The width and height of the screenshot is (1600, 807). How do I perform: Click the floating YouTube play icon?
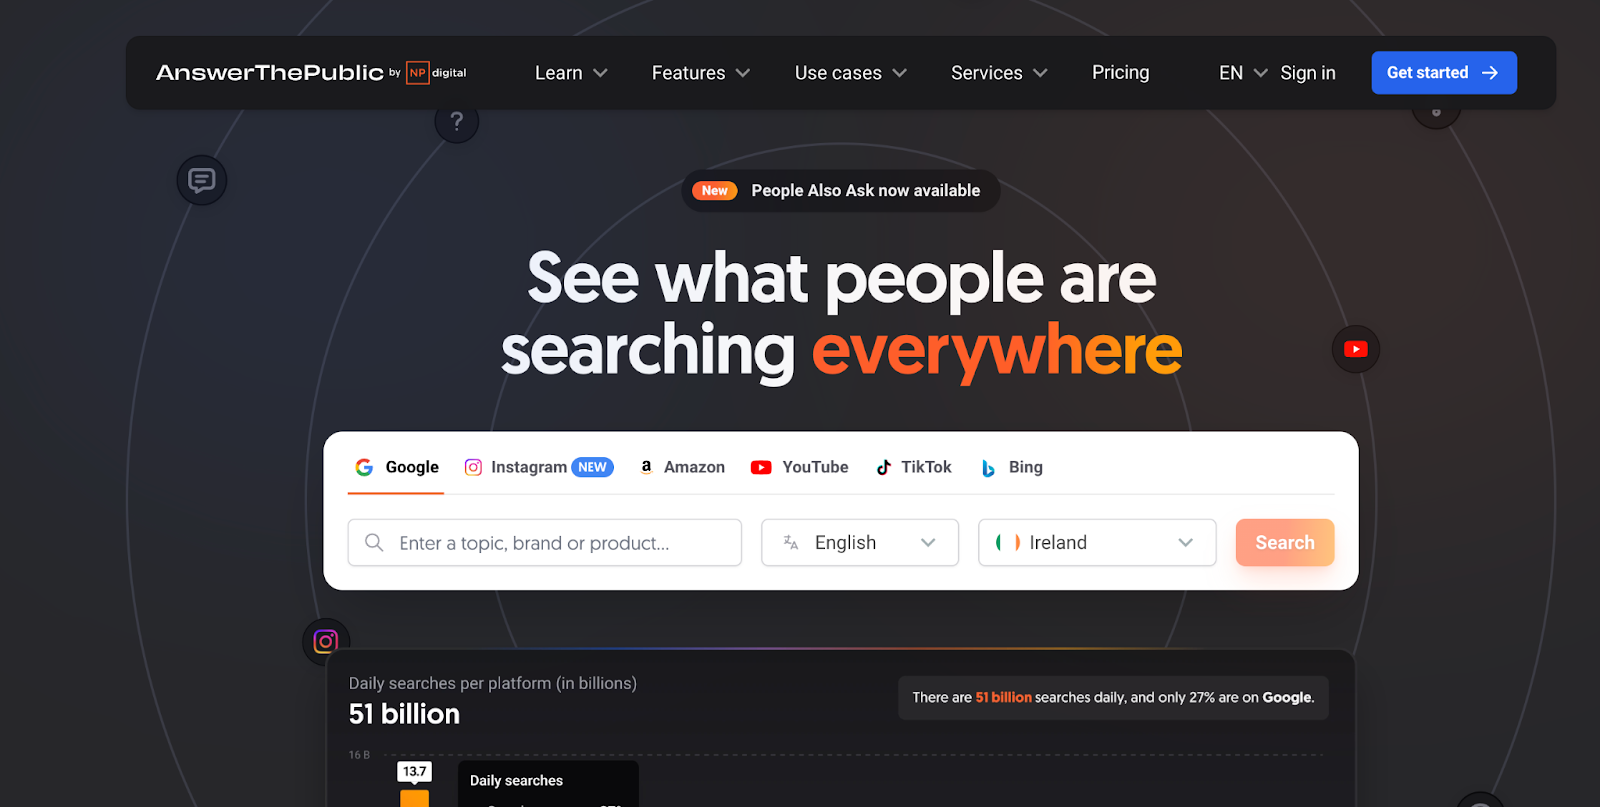click(x=1356, y=349)
